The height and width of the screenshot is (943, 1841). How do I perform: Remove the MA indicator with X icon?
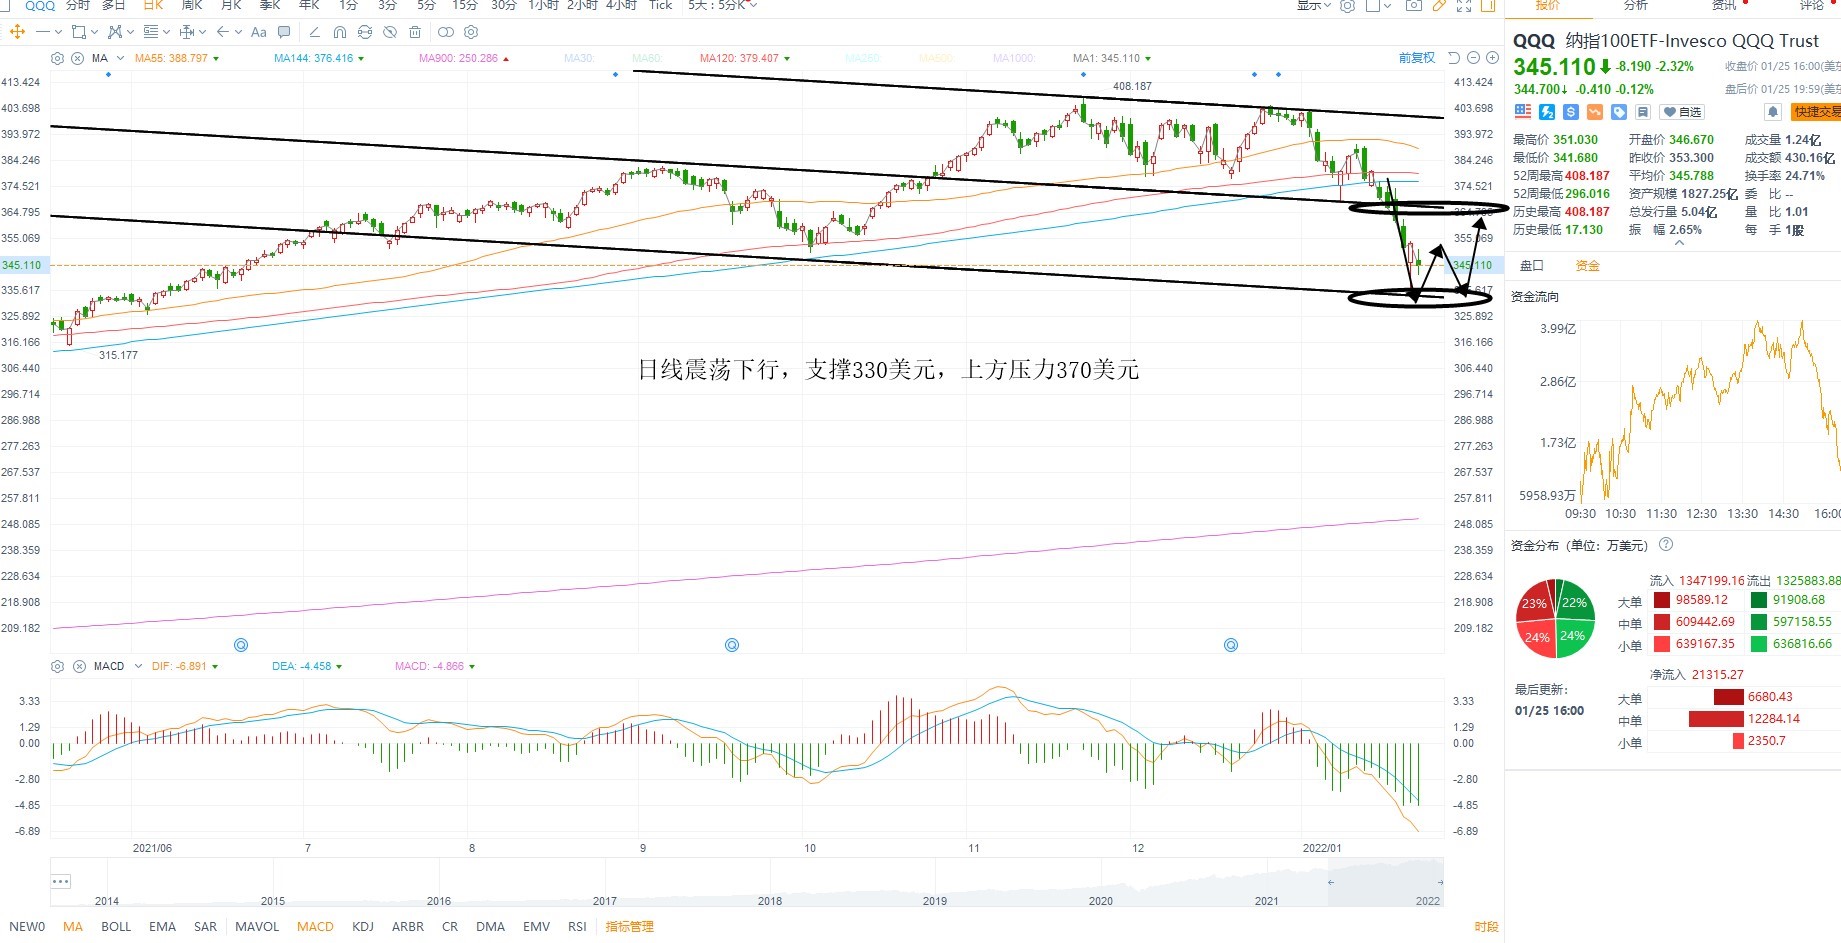77,58
